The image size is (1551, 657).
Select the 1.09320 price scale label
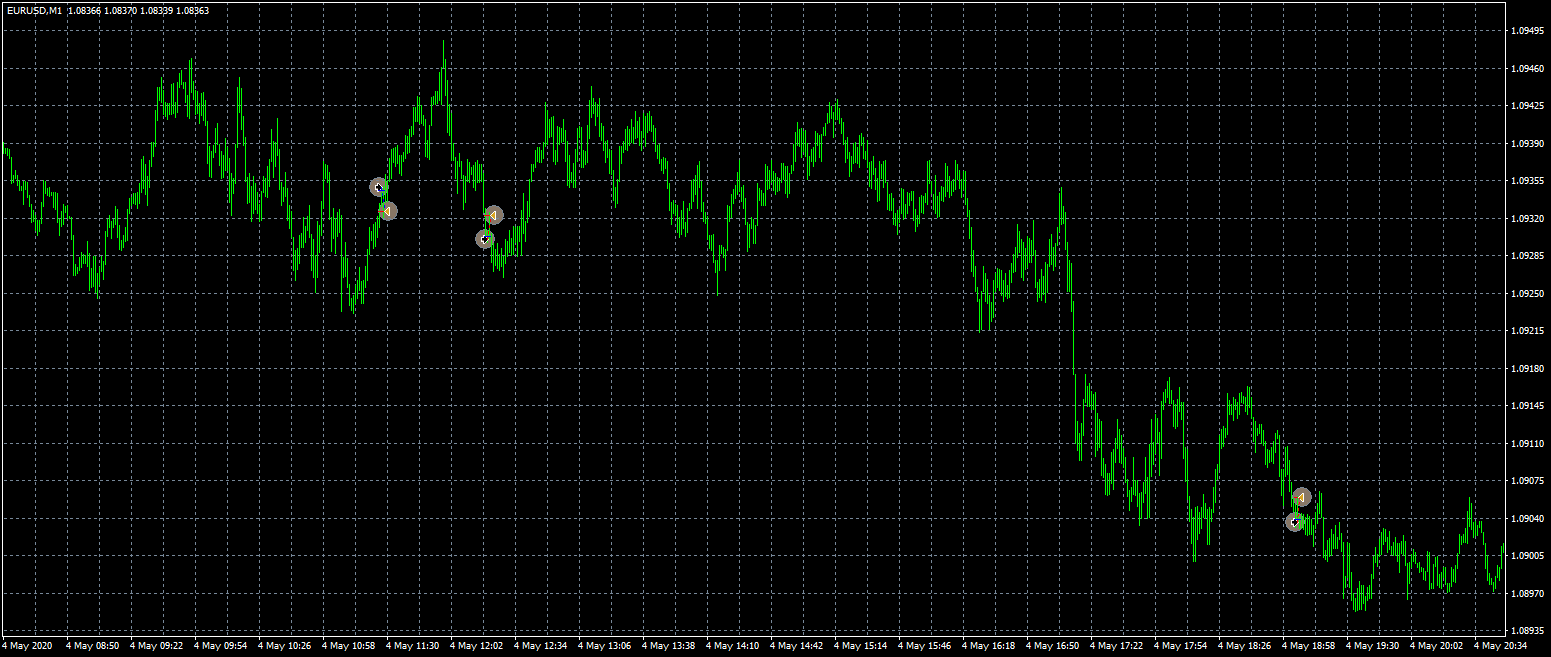[x=1530, y=218]
